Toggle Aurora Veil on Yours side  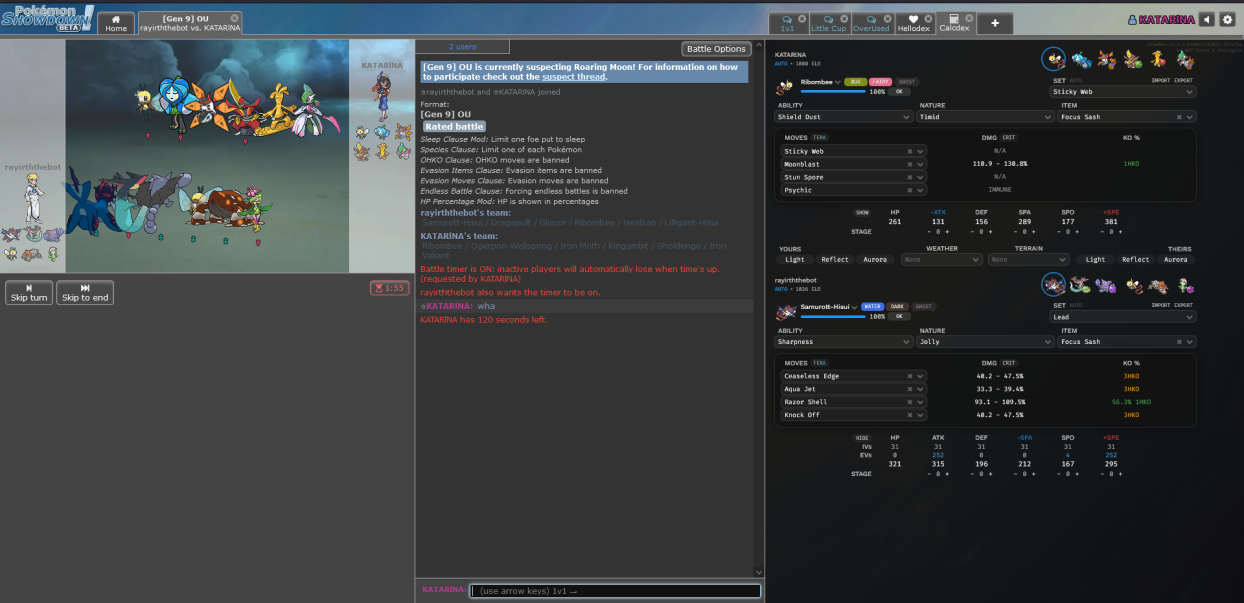(875, 259)
